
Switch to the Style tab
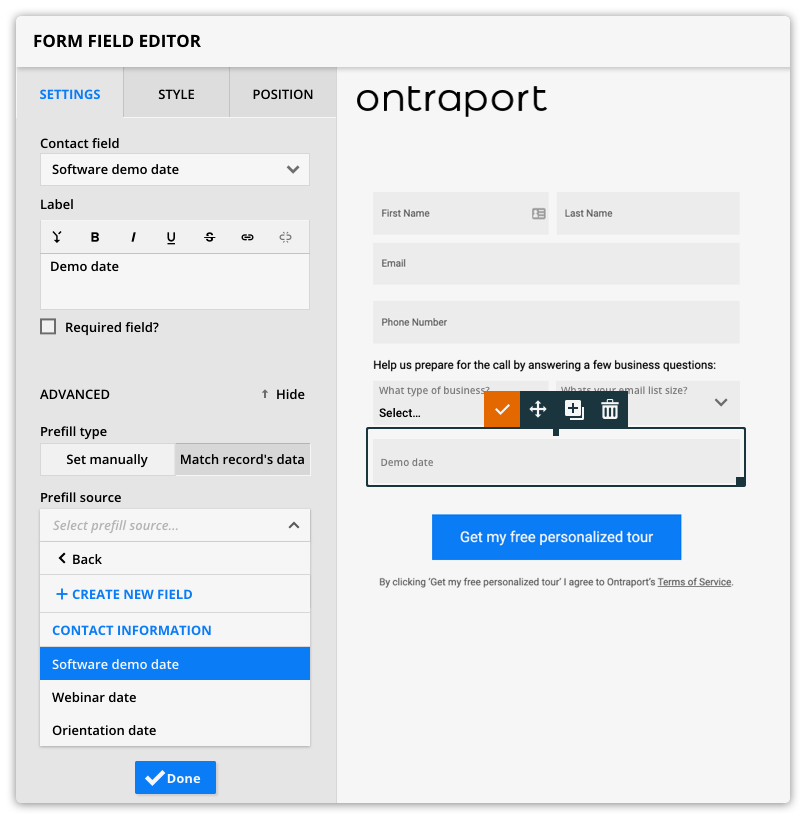(x=177, y=94)
